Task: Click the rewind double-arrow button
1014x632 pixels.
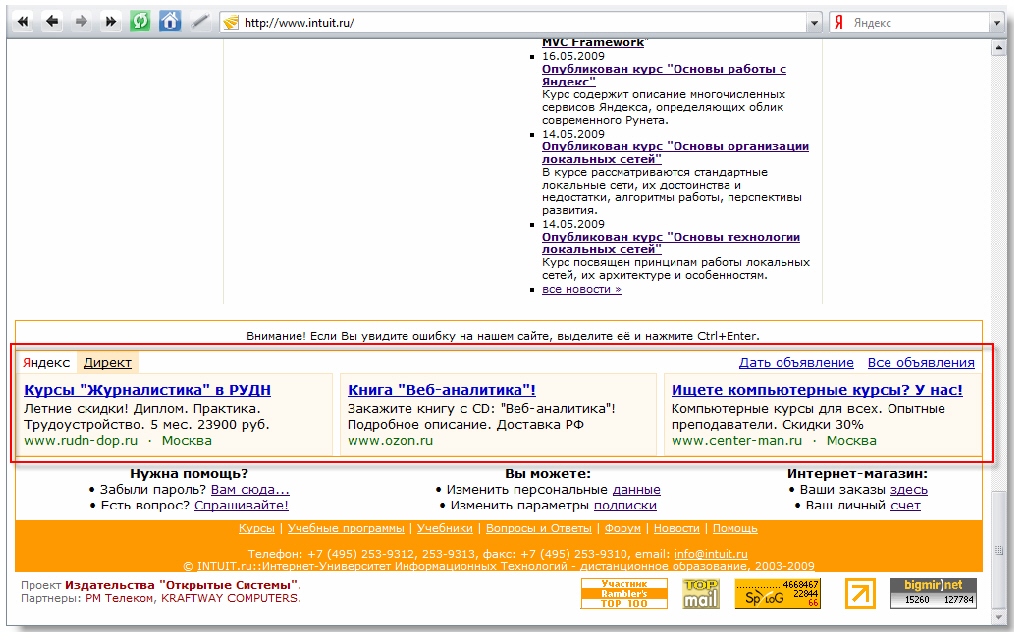Action: [x=23, y=22]
